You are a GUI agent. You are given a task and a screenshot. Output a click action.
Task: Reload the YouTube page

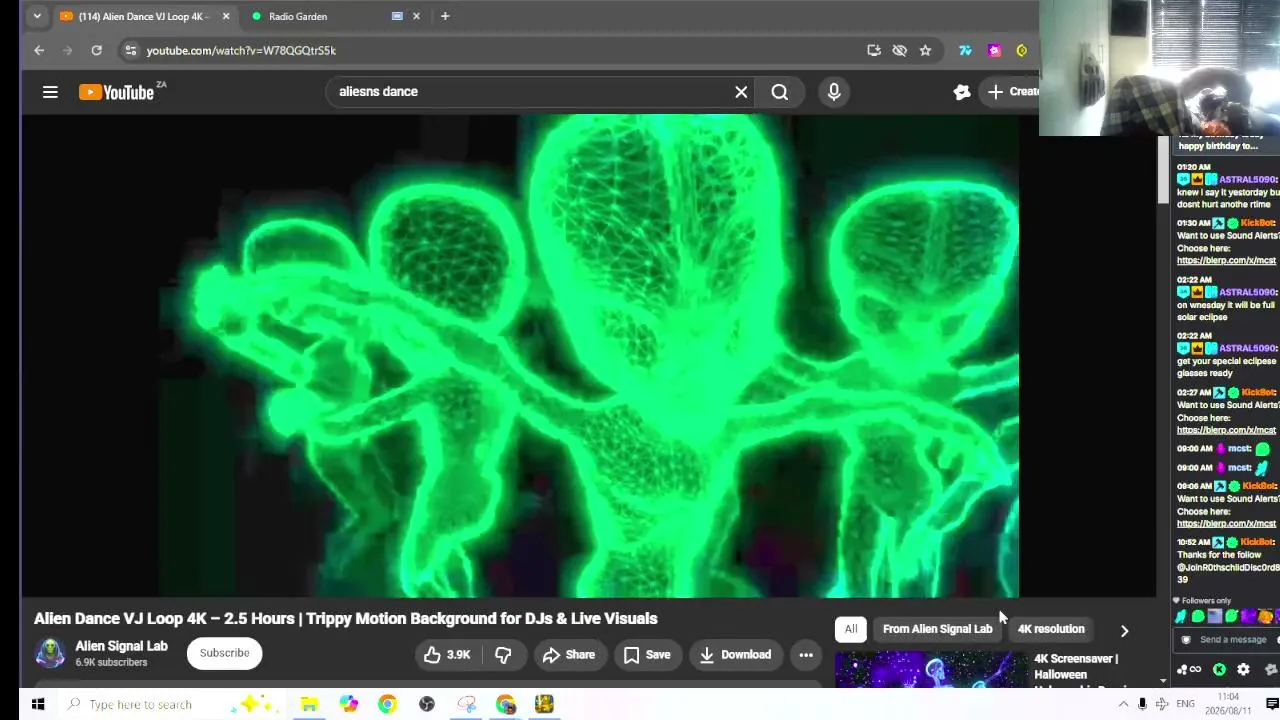[96, 50]
